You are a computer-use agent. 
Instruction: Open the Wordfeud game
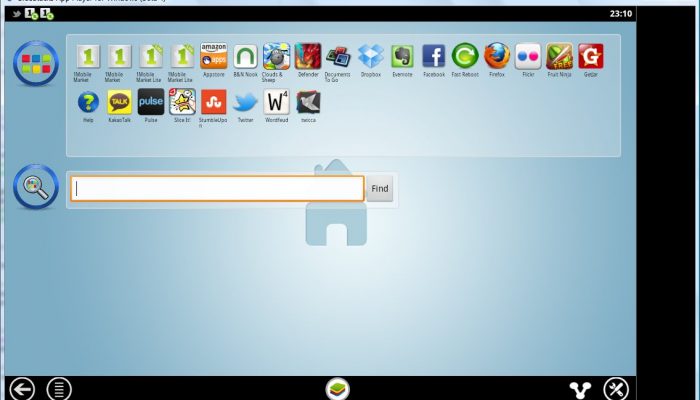point(276,102)
